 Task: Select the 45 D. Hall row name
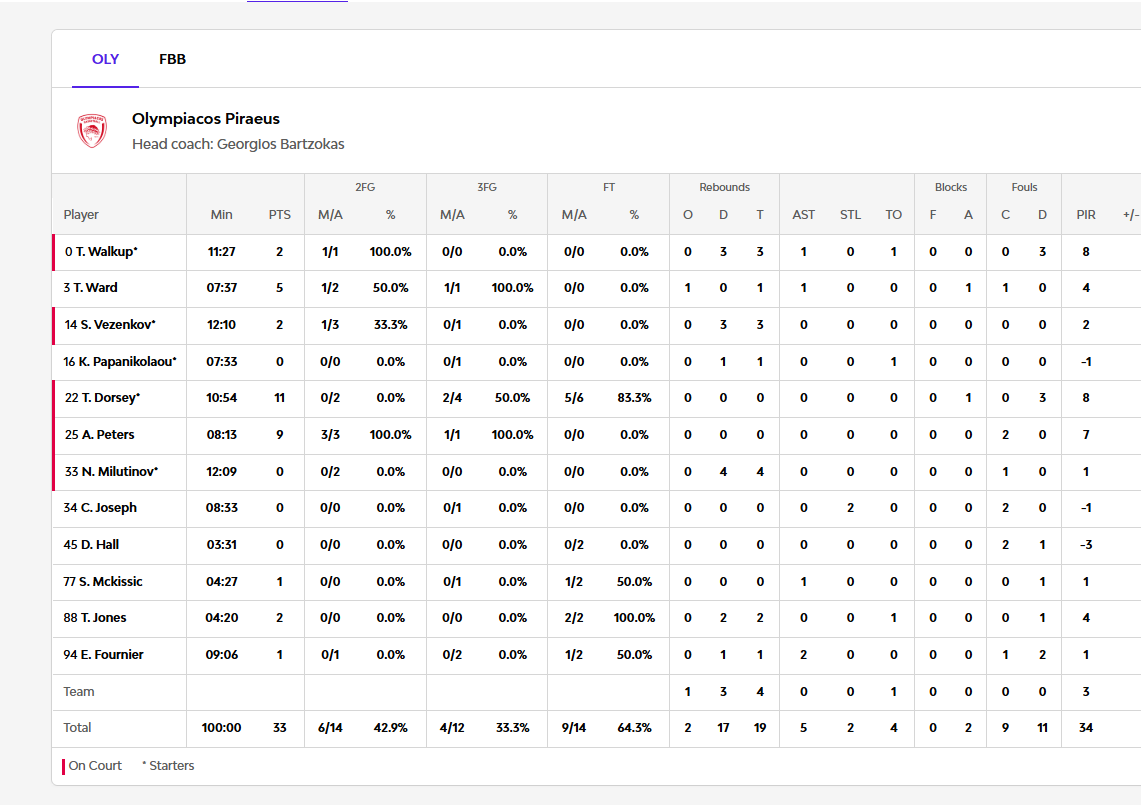91,544
